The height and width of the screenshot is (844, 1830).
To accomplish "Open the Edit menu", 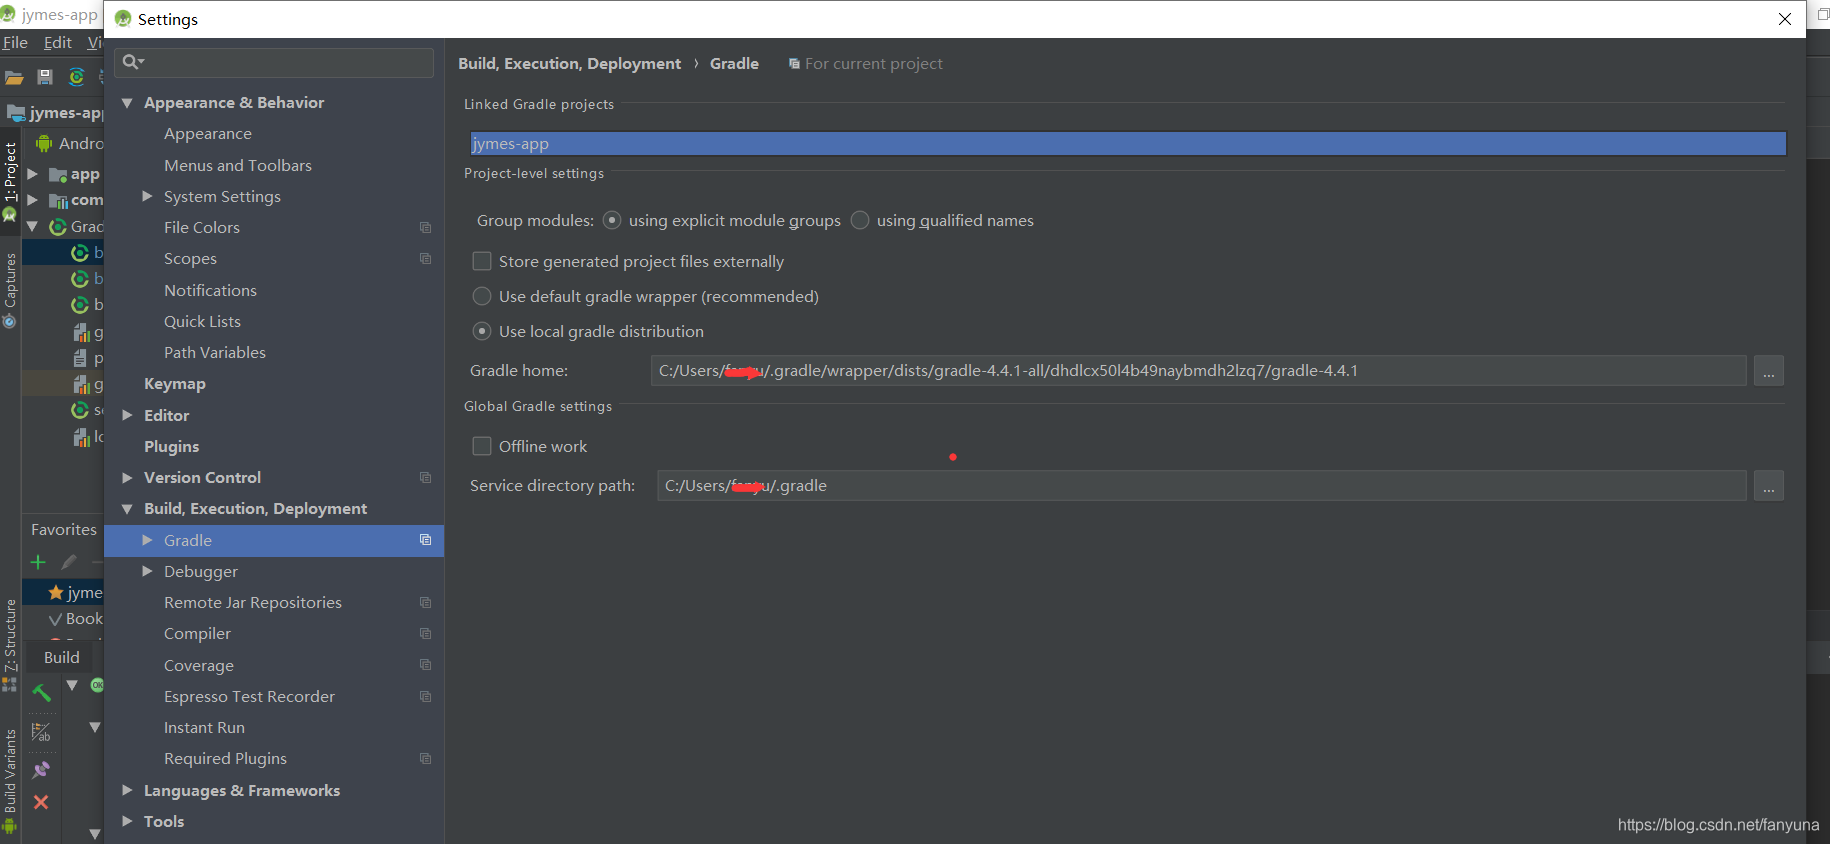I will click(58, 42).
